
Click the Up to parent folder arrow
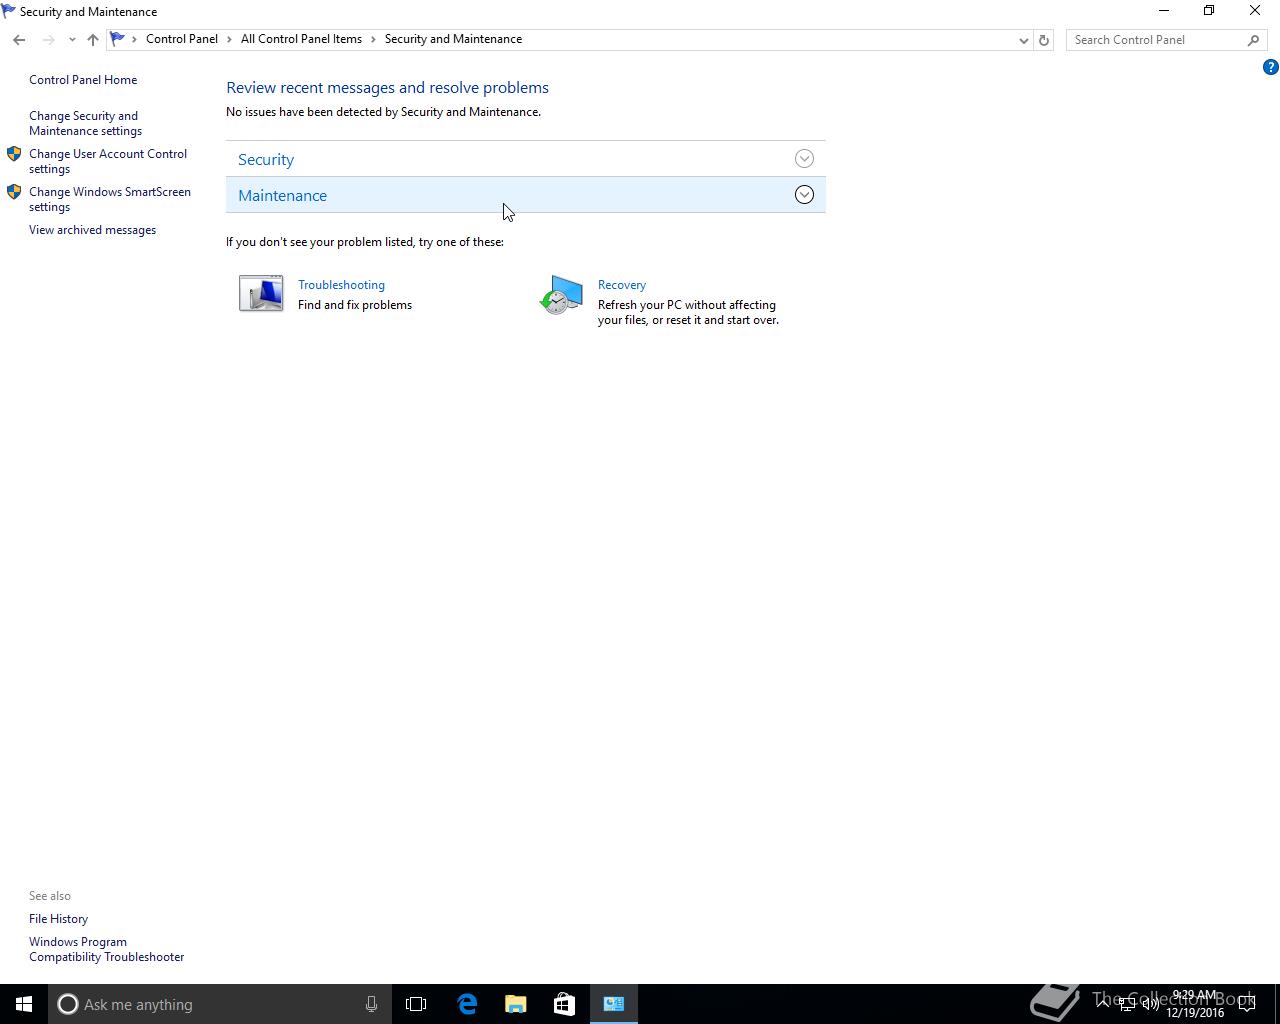pyautogui.click(x=93, y=40)
